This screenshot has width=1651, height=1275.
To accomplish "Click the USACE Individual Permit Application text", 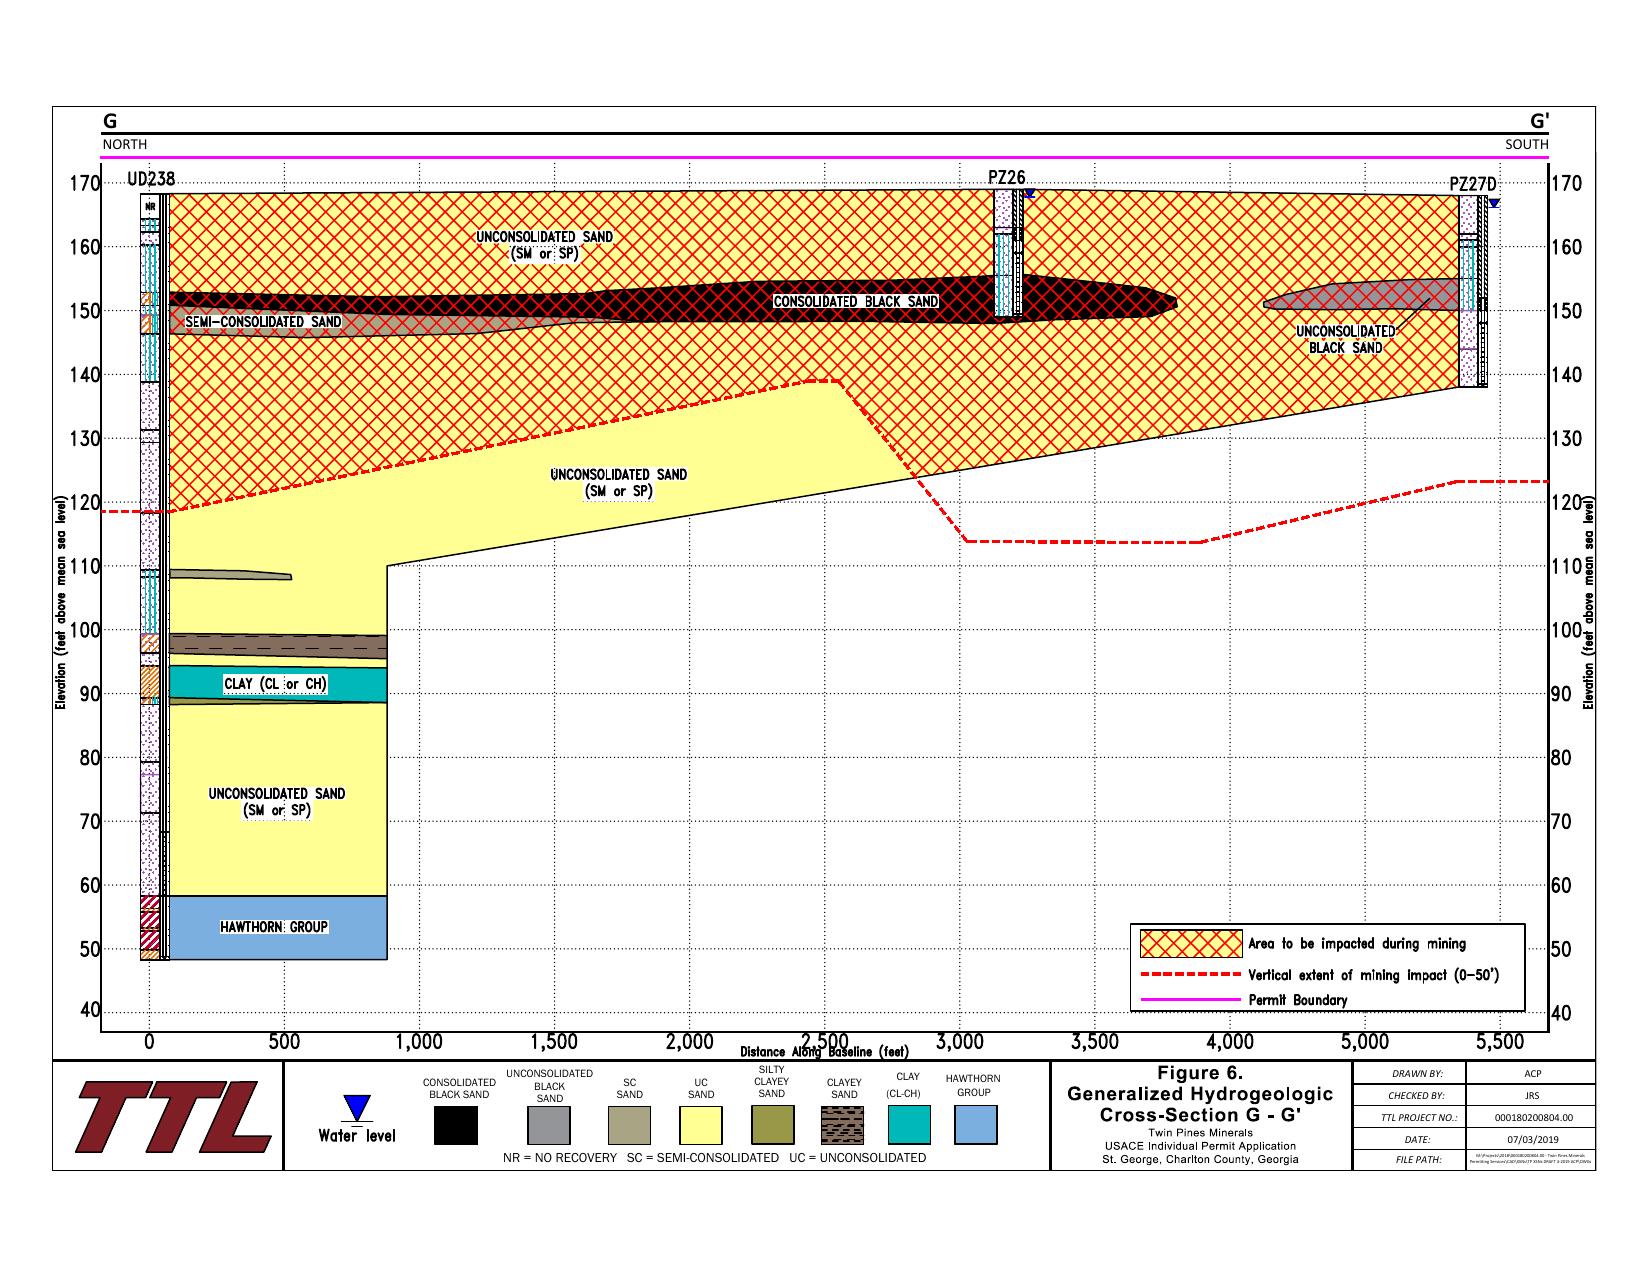I will pos(1200,1146).
